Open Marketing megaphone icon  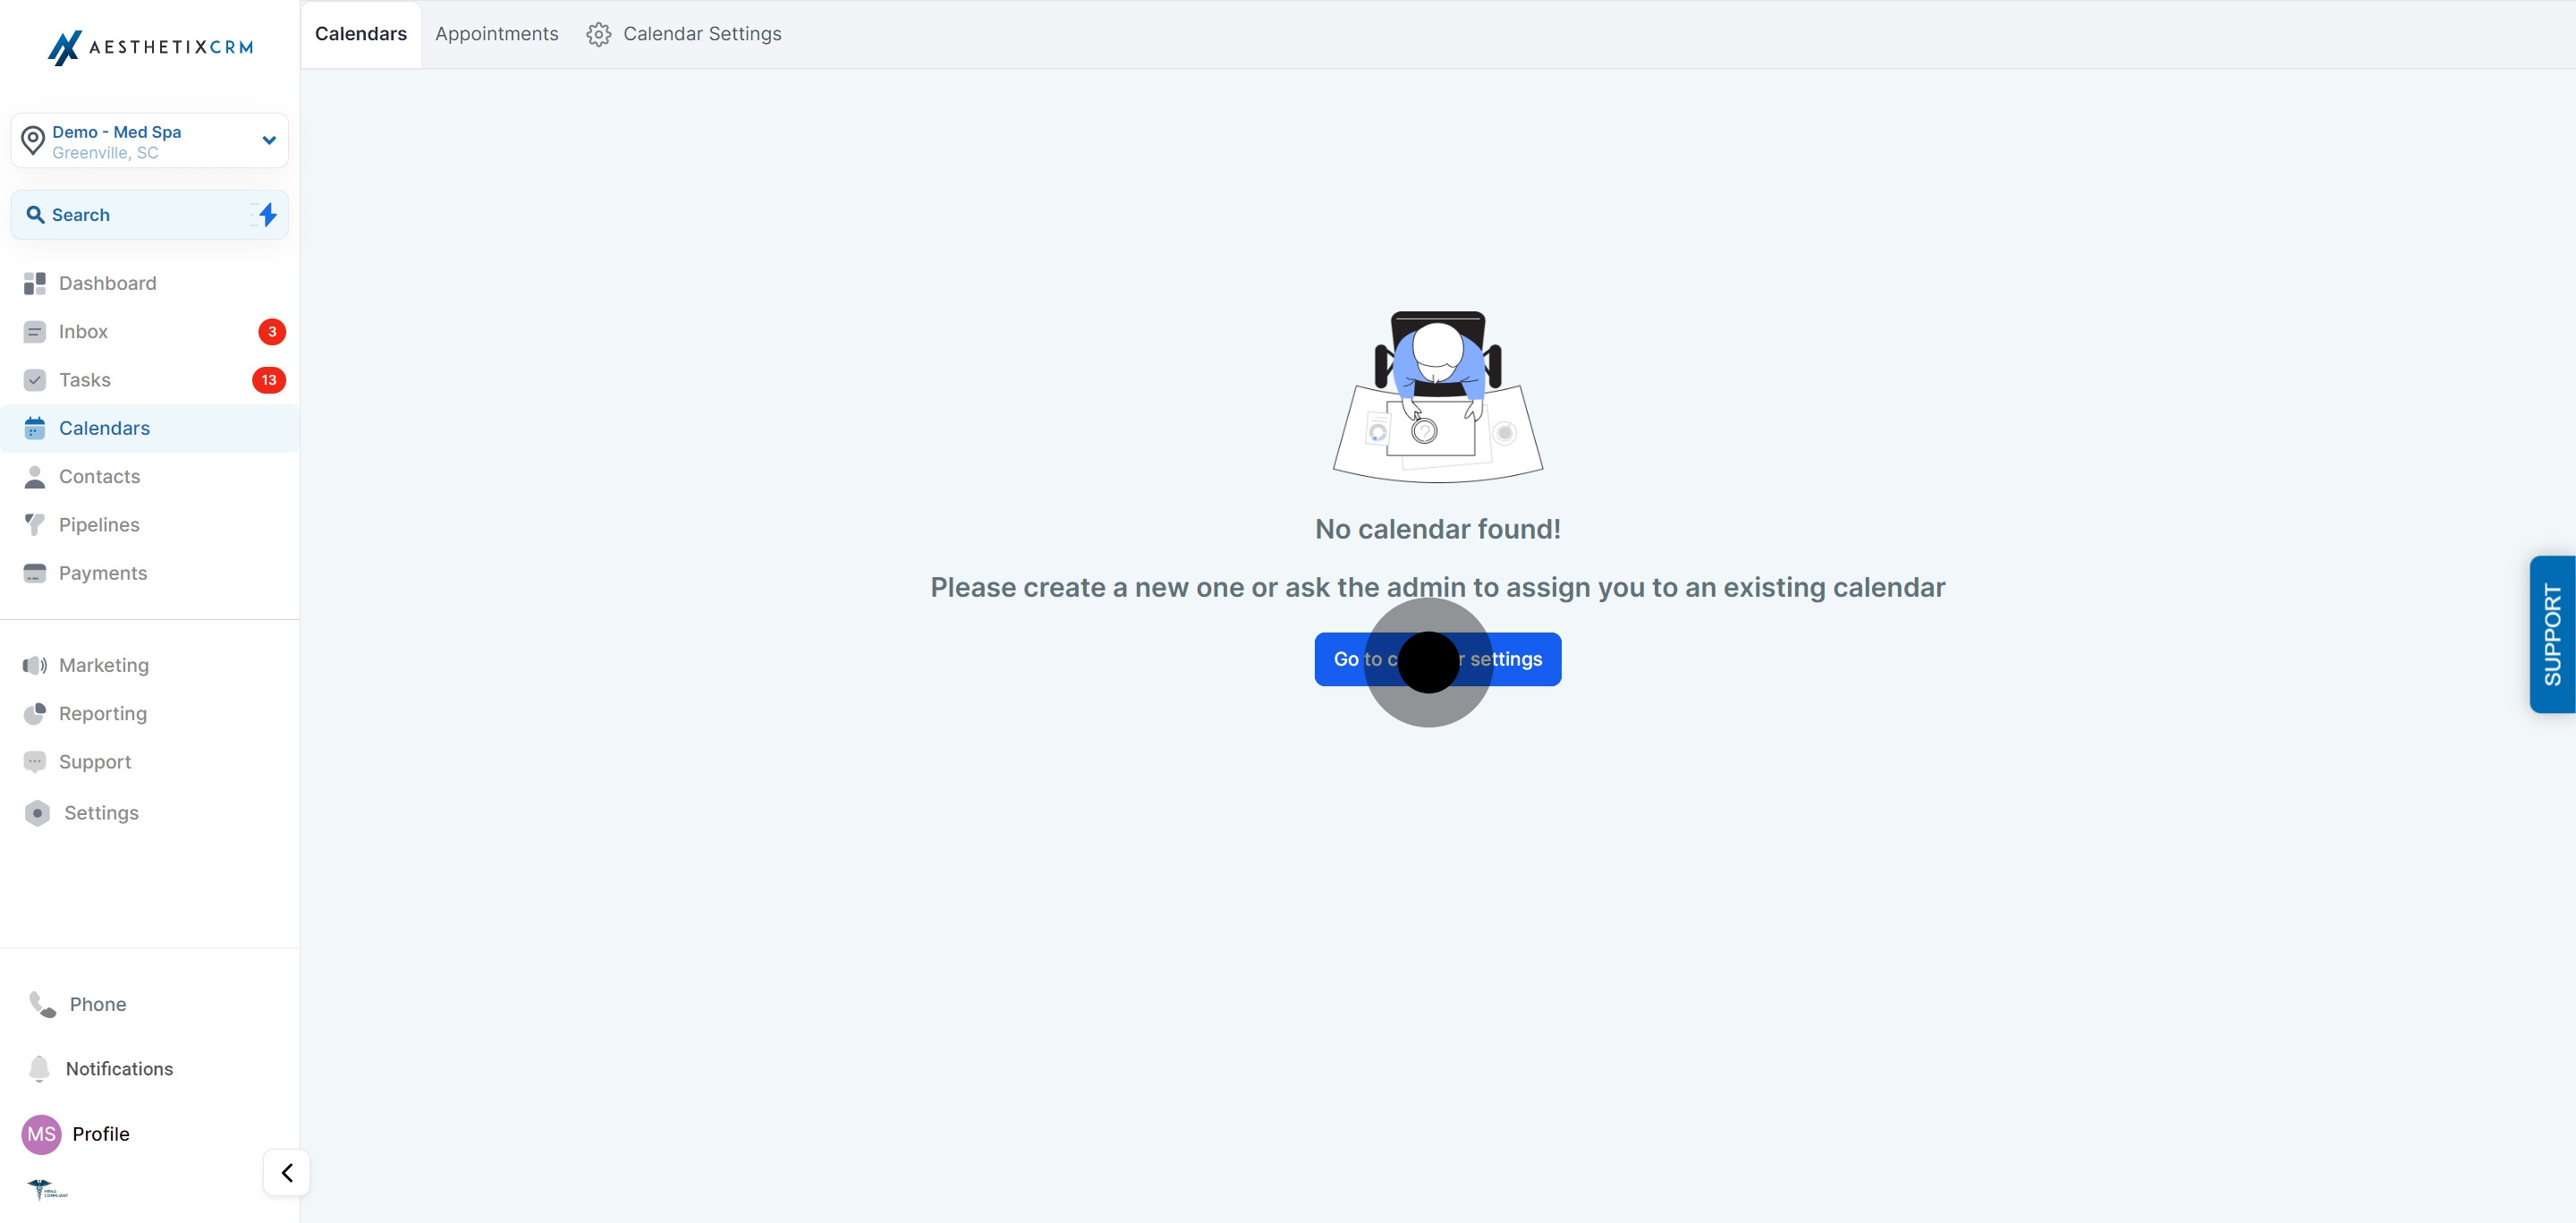[x=34, y=665]
